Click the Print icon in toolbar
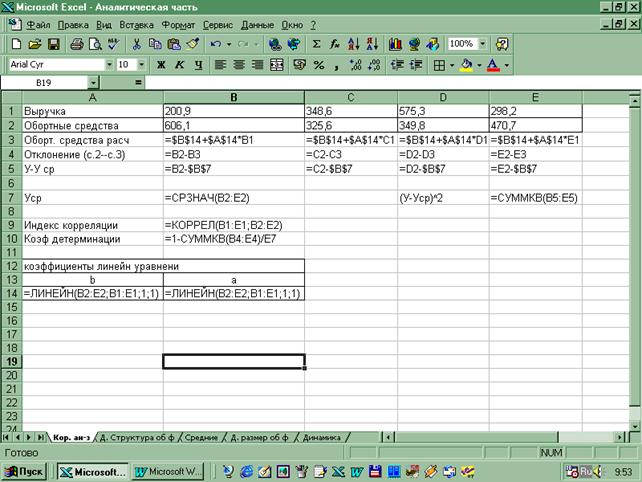Screen dimensions: 642x482 pyautogui.click(x=77, y=44)
